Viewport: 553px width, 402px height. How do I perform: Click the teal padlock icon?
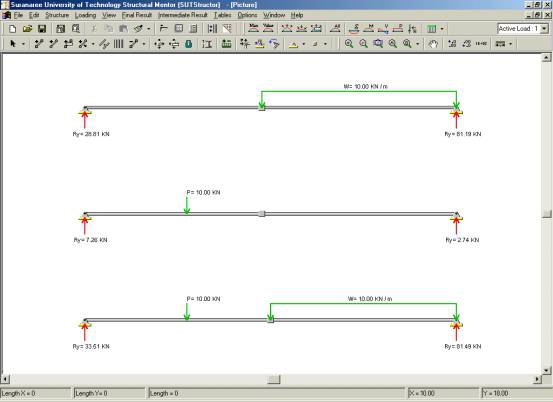189,44
